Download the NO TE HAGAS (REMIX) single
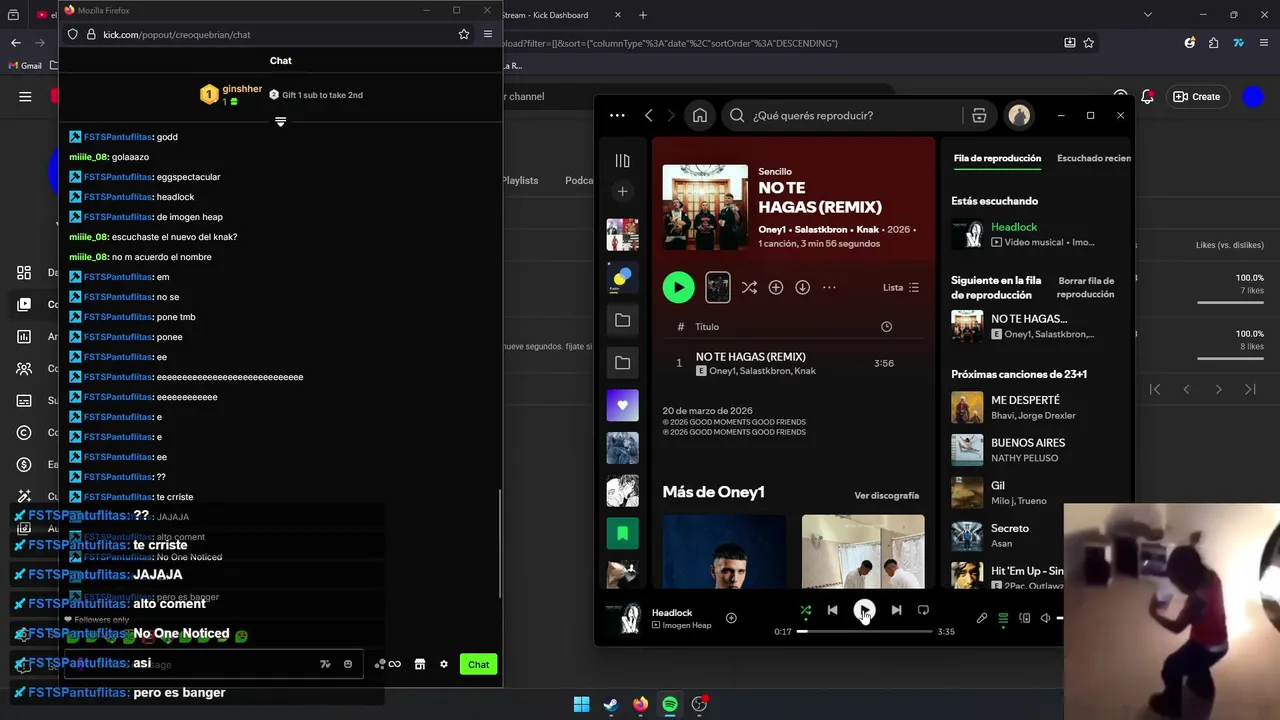 click(x=802, y=288)
